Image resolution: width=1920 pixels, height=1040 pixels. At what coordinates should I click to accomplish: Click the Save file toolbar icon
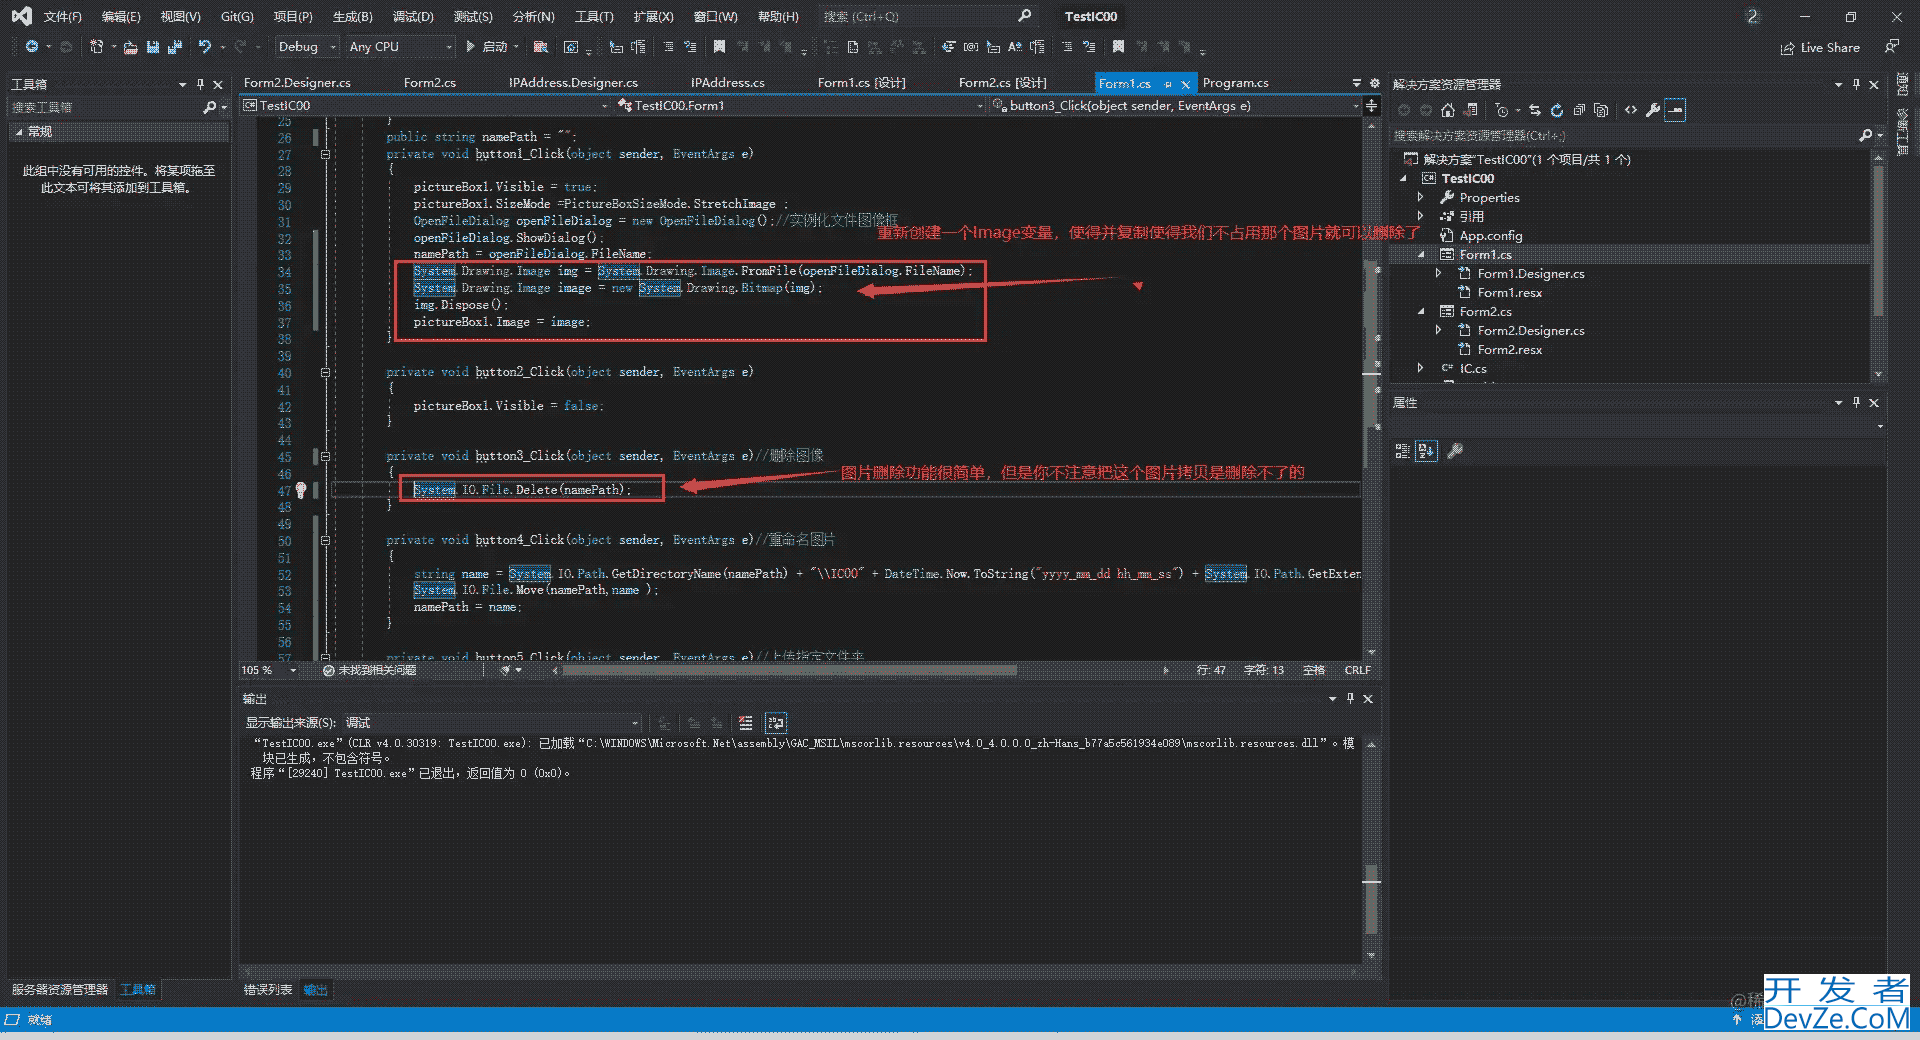click(153, 47)
